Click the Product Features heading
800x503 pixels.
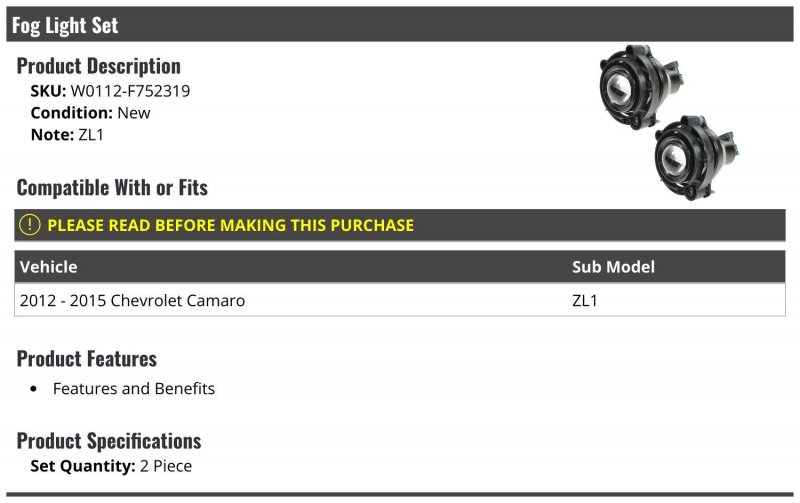point(87,359)
